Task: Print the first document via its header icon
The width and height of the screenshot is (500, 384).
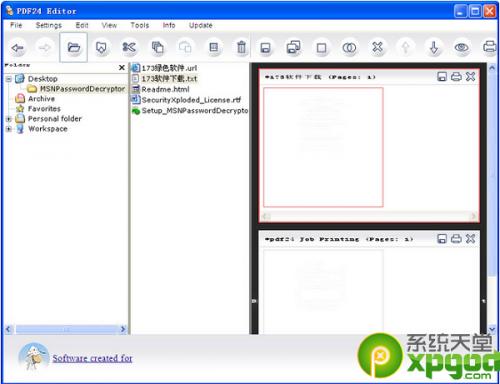Action: (x=456, y=77)
